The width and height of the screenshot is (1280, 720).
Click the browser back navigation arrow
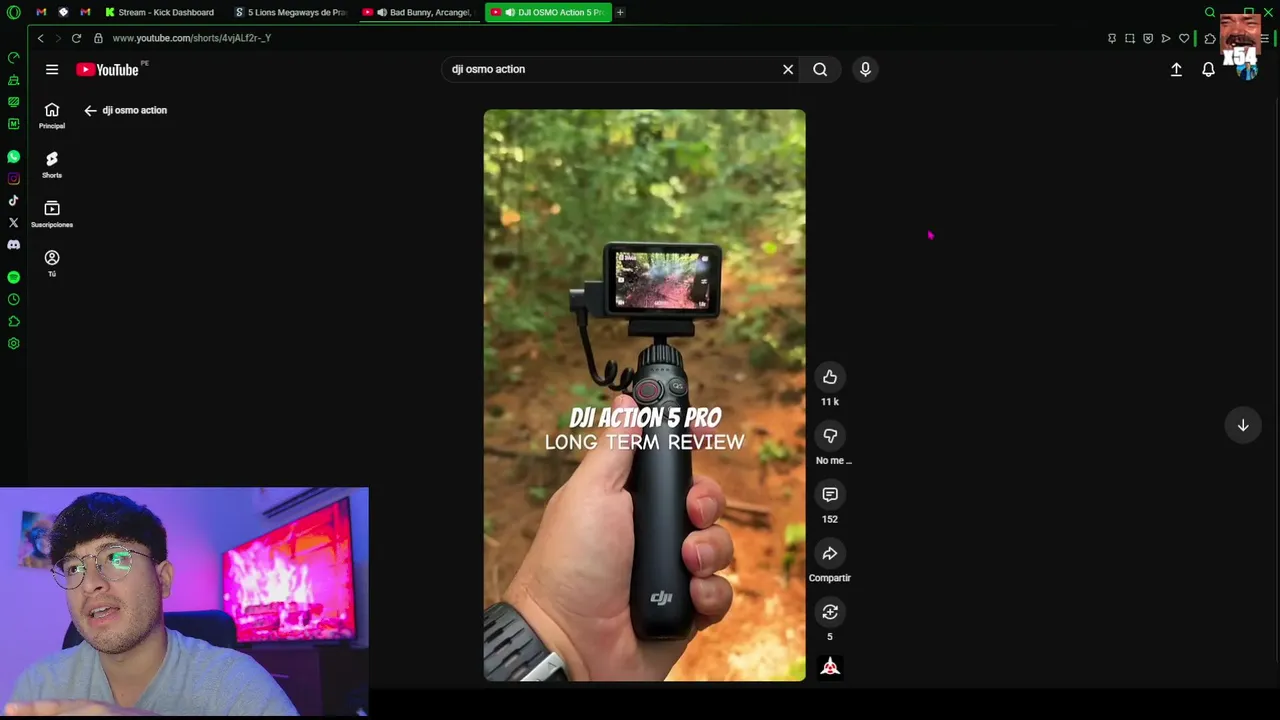click(40, 38)
